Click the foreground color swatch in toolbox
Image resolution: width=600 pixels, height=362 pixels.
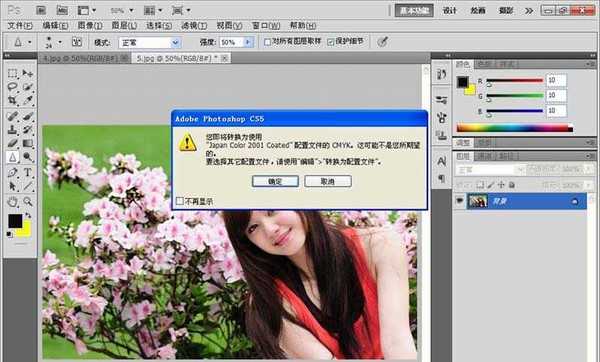point(15,221)
